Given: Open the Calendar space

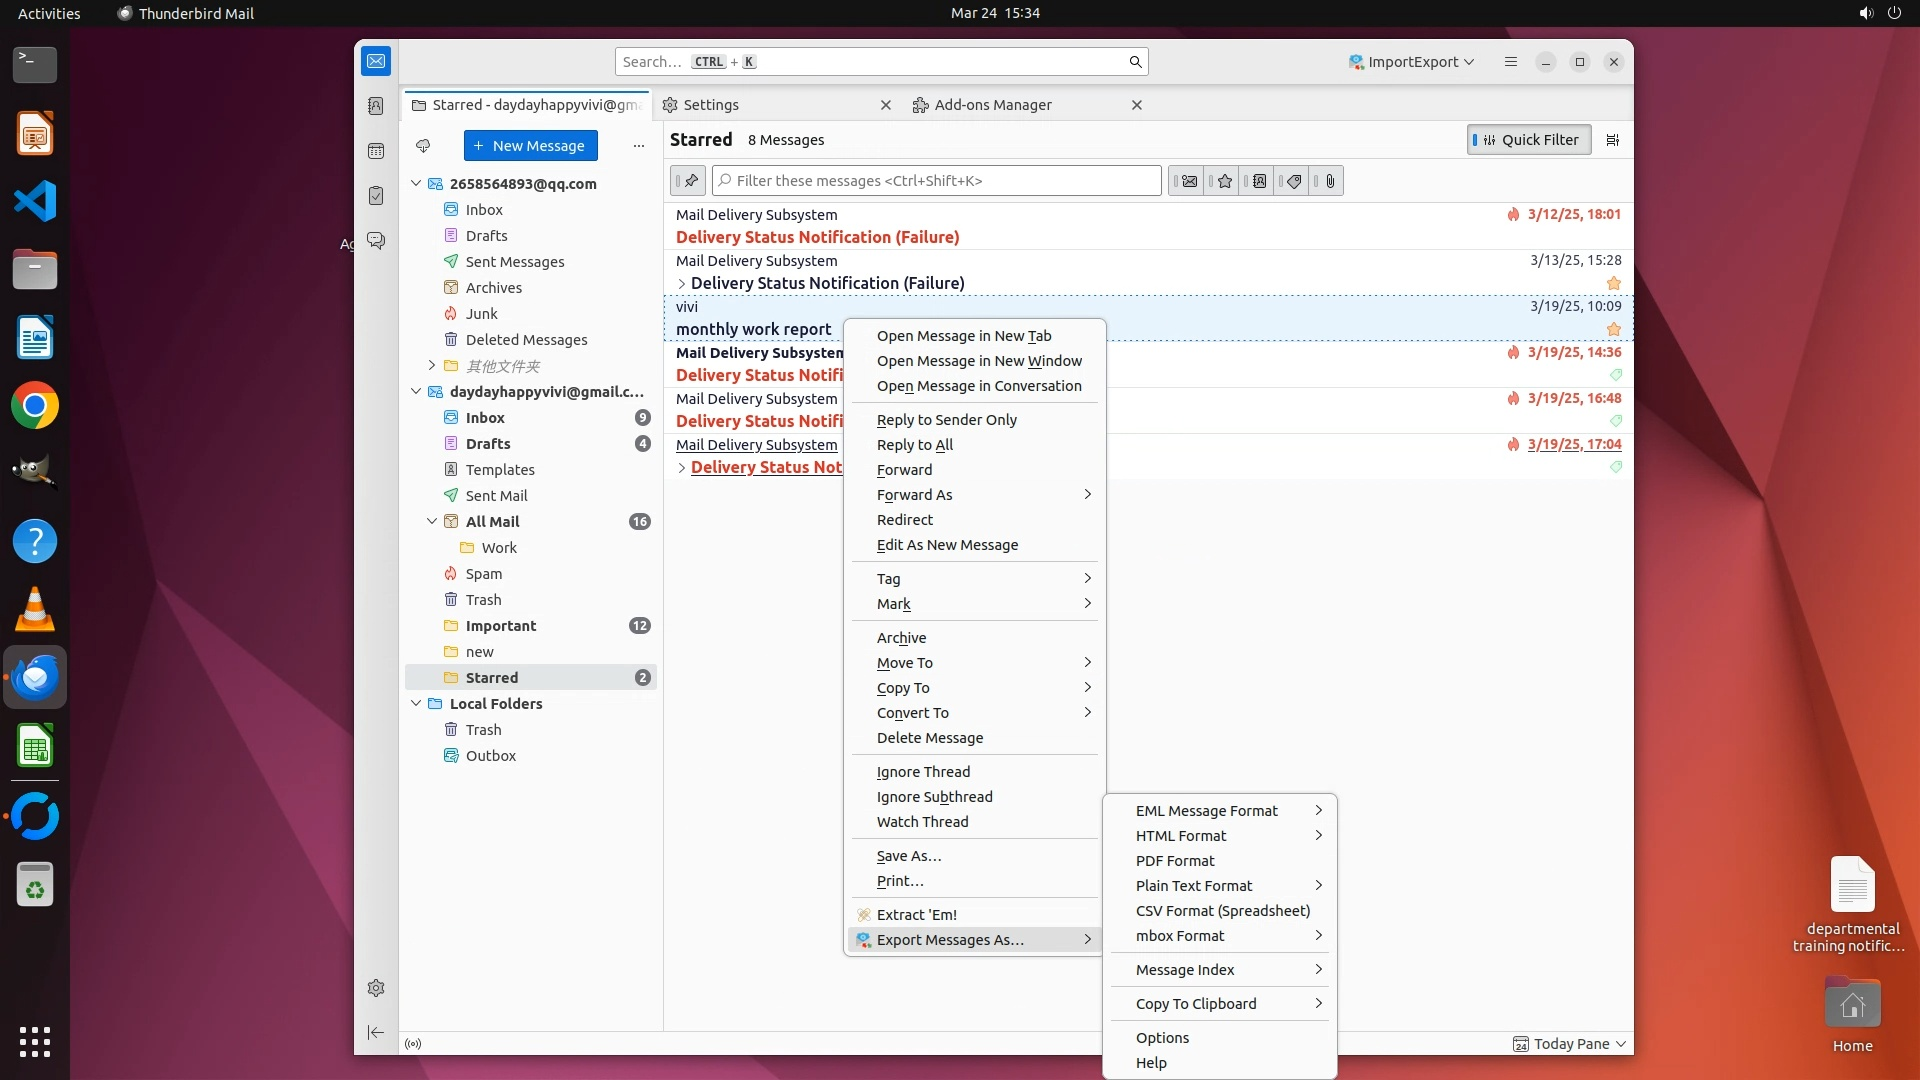Looking at the screenshot, I should (376, 151).
